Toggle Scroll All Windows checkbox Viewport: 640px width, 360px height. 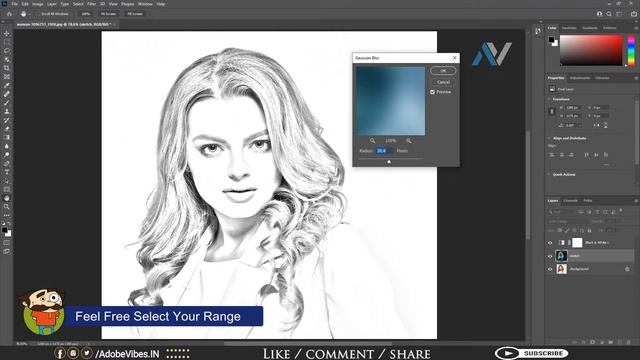click(x=38, y=14)
